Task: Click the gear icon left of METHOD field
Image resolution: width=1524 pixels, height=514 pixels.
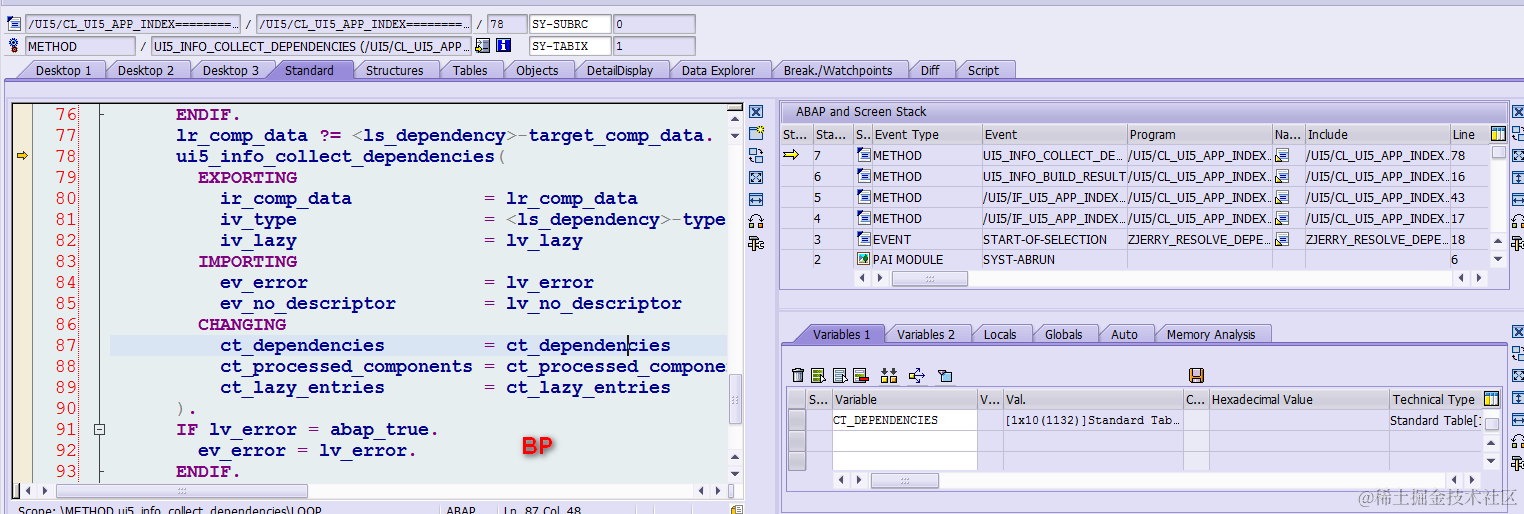Action: tap(14, 46)
